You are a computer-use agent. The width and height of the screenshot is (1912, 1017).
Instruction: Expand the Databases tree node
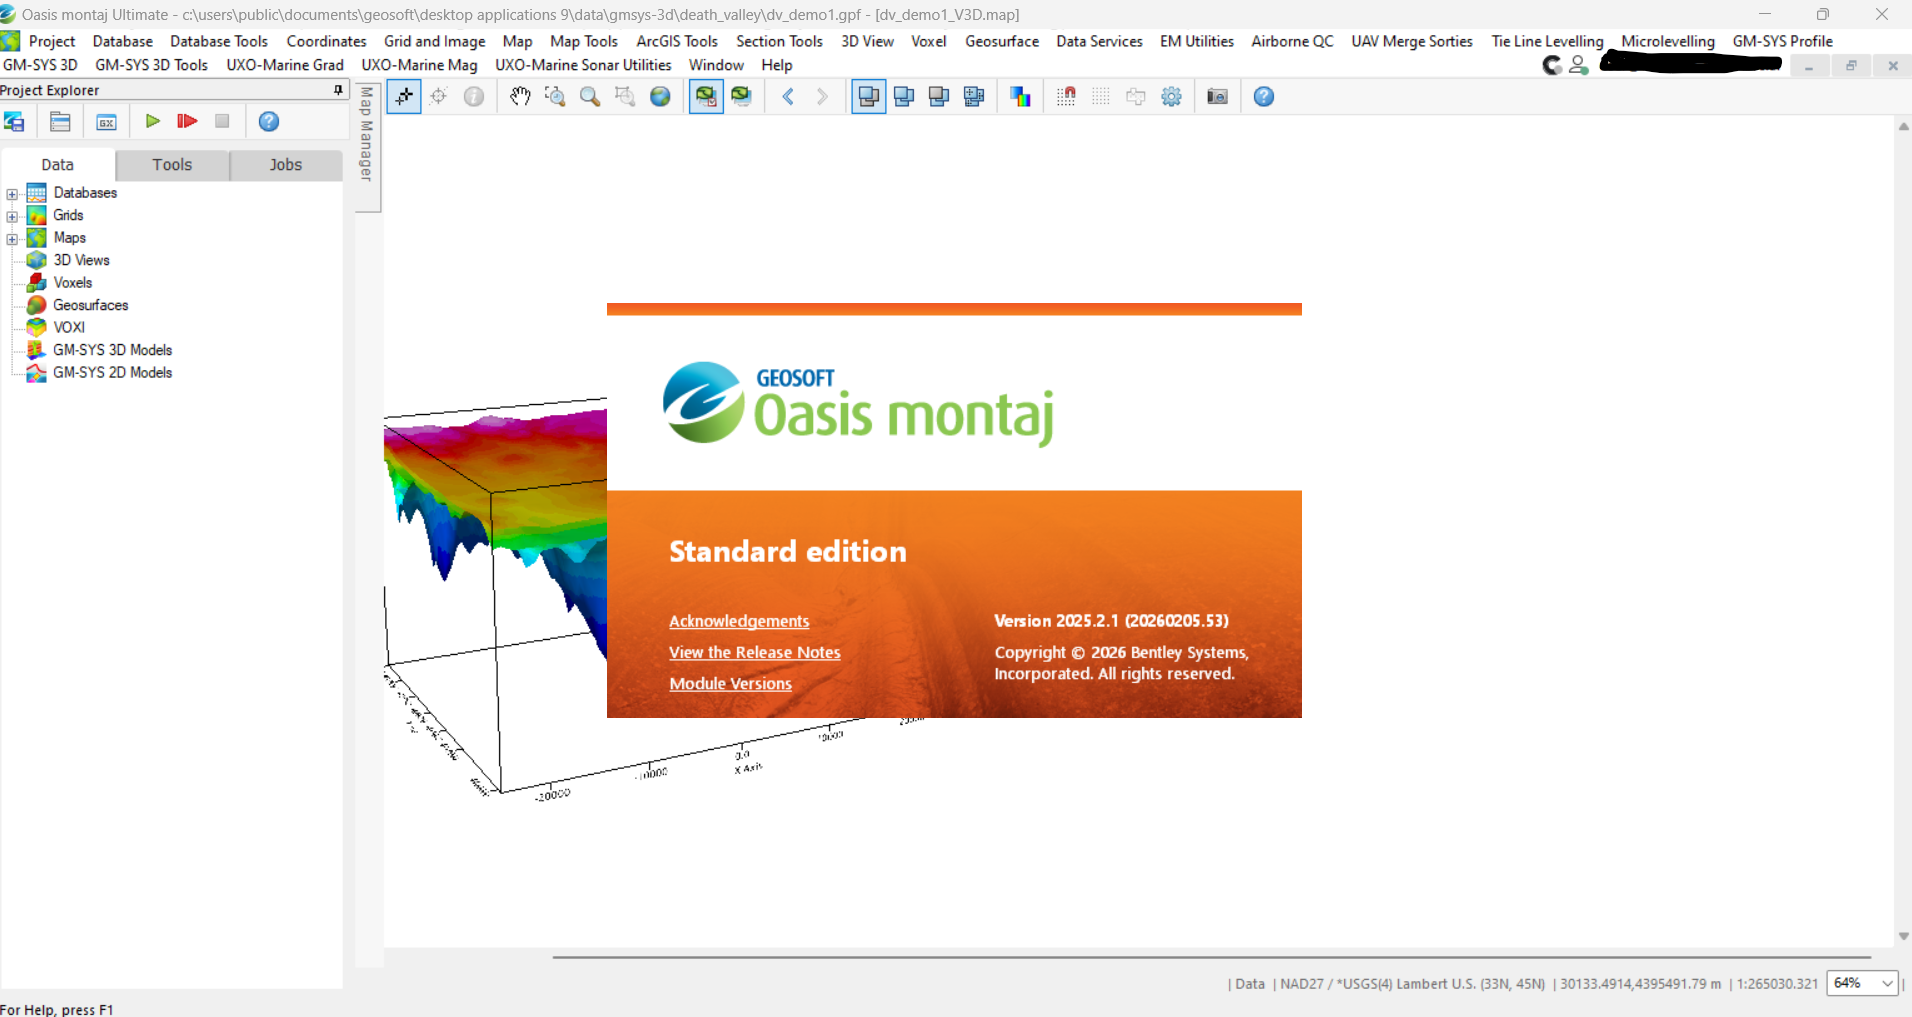click(x=12, y=194)
